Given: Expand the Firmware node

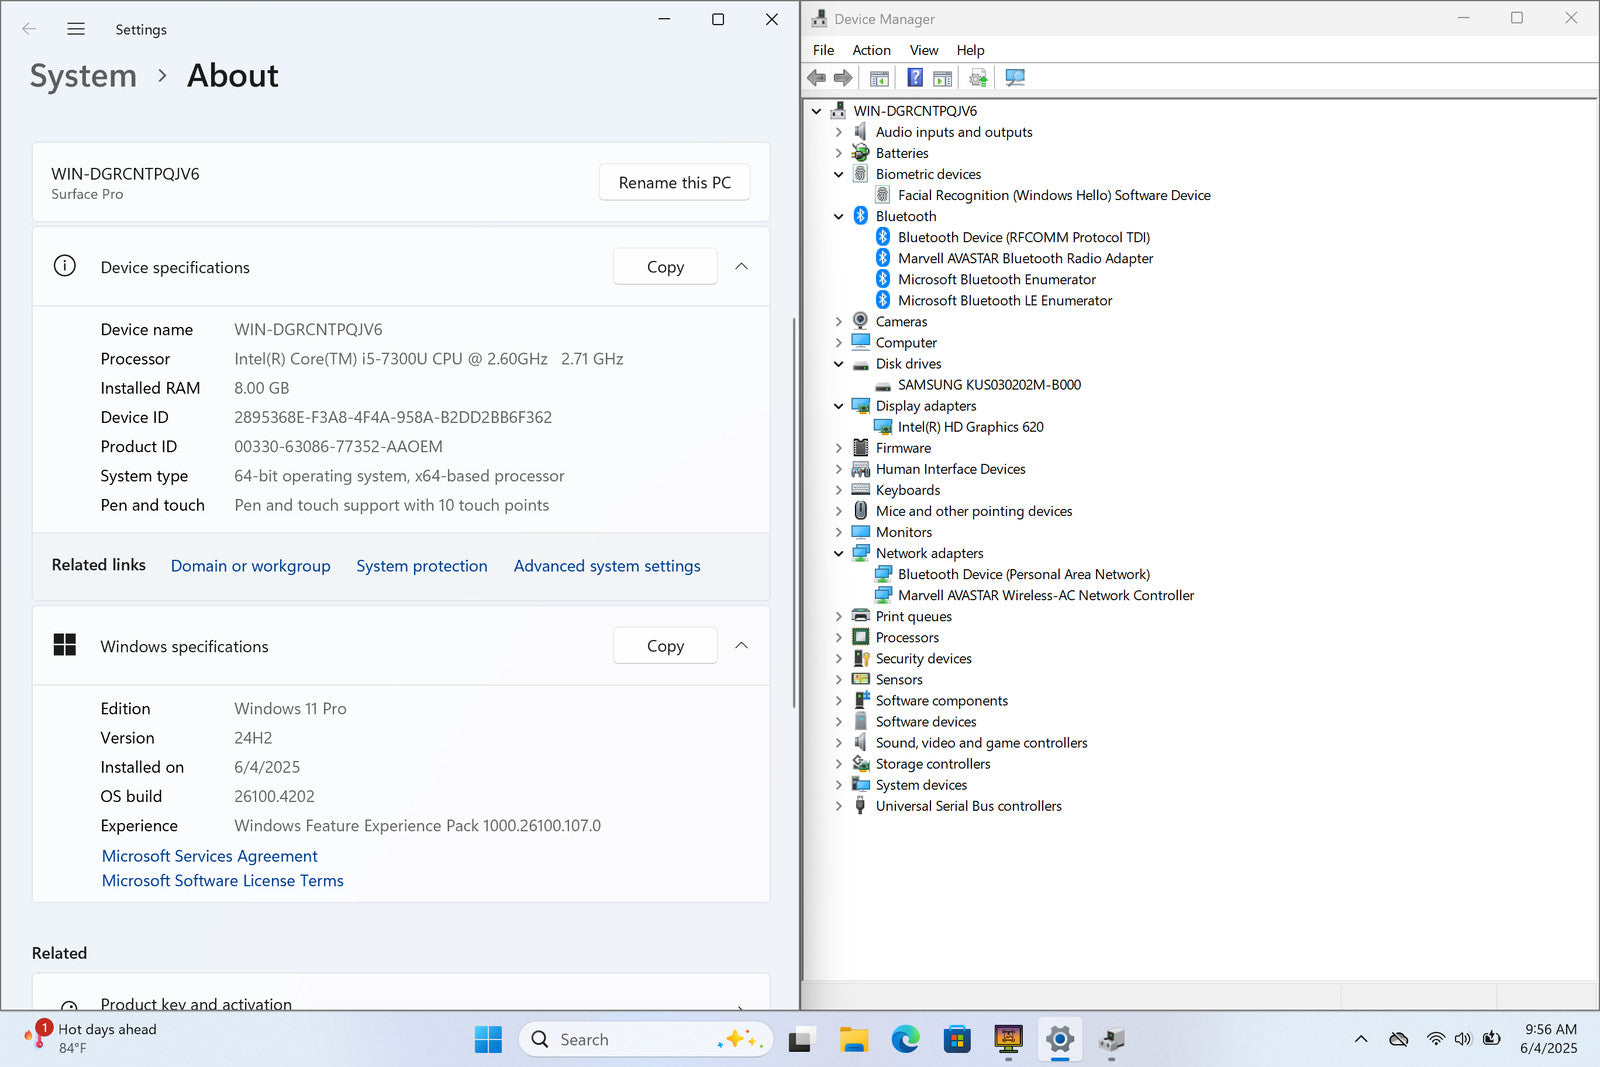Looking at the screenshot, I should pos(839,448).
